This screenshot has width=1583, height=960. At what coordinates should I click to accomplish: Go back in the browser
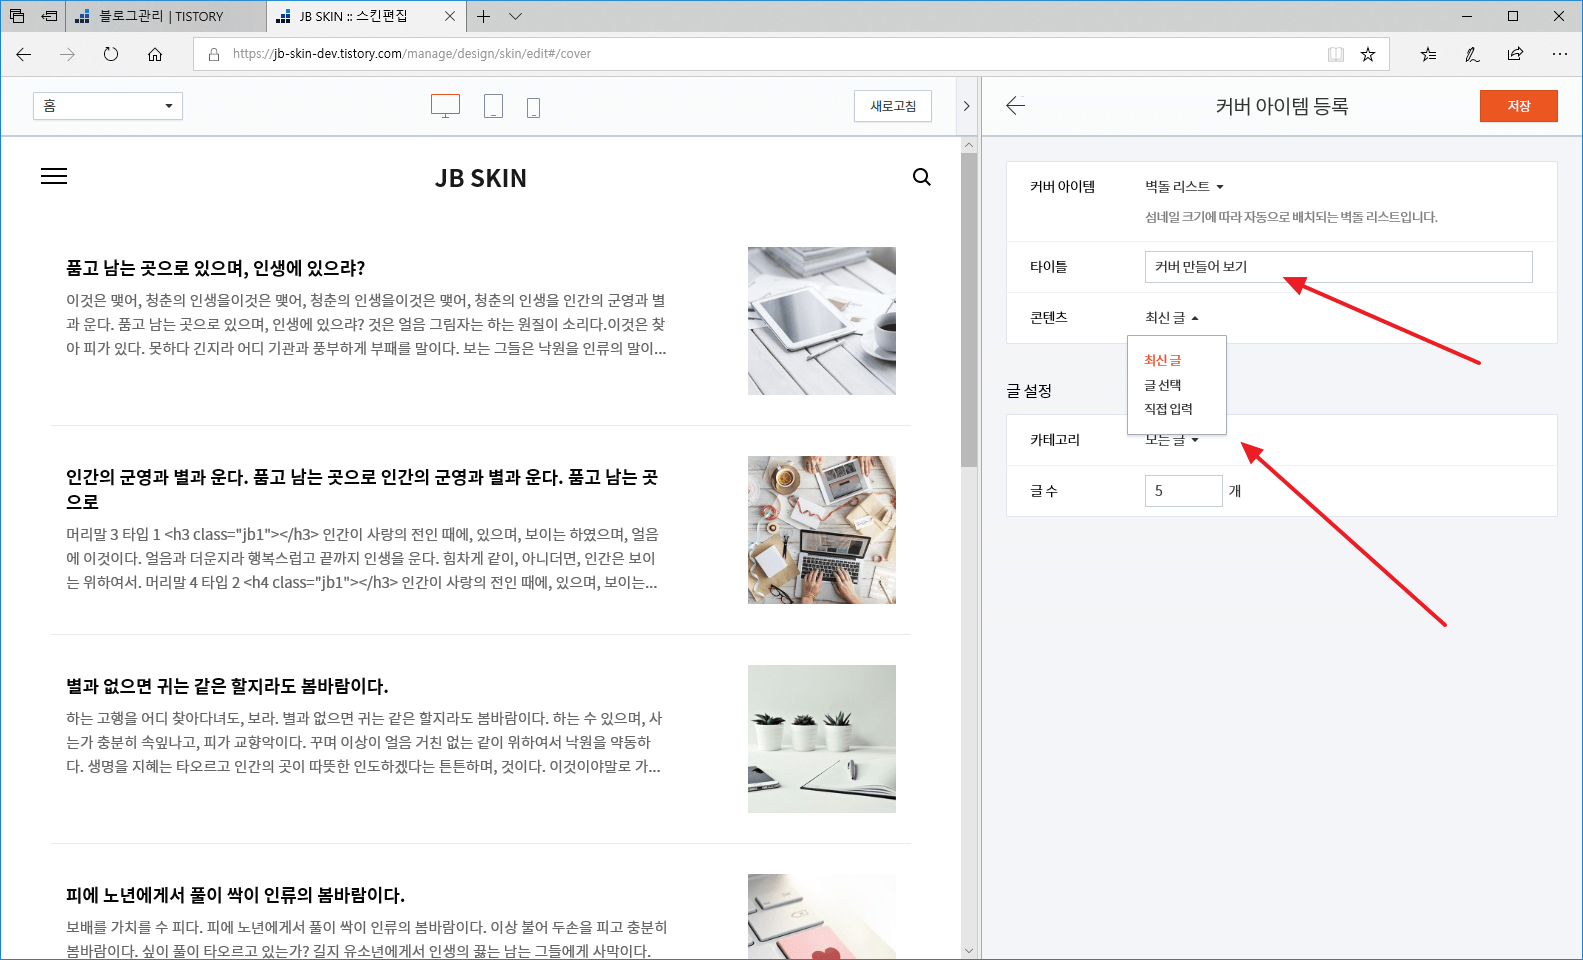point(24,54)
